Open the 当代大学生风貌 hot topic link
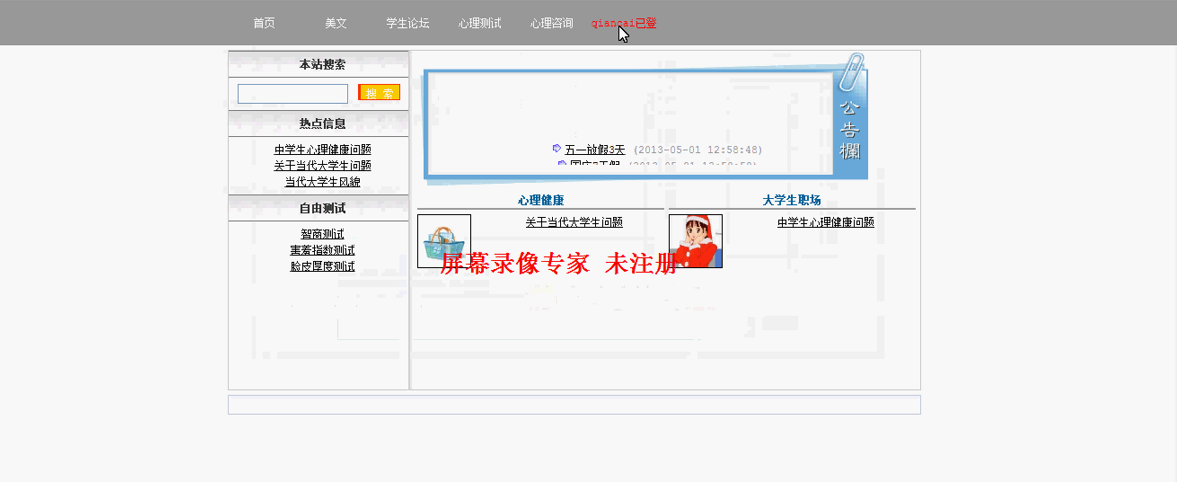1177x482 pixels. point(323,182)
